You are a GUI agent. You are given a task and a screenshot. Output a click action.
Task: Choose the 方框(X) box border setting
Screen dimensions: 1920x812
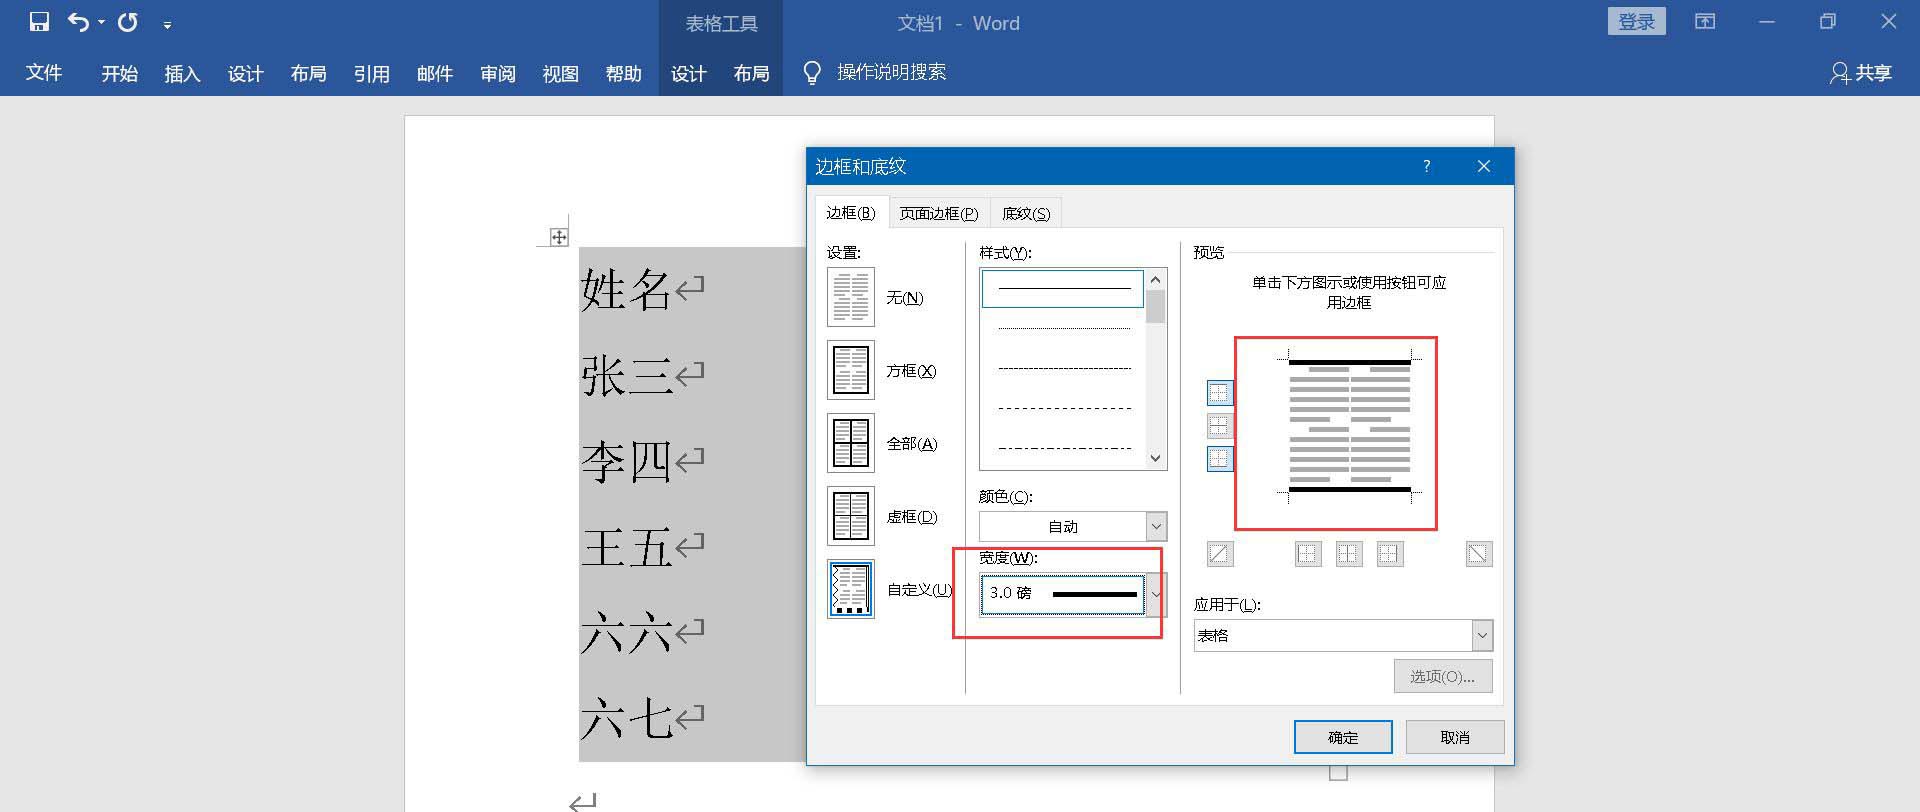(x=851, y=370)
